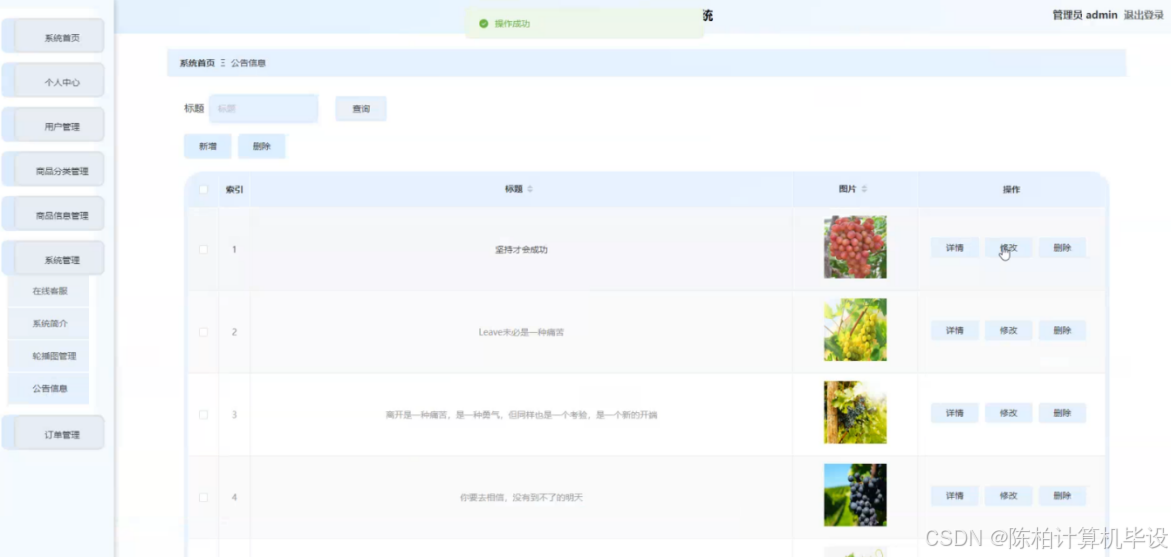
Task: Open 用户管理 menu item
Action: pyautogui.click(x=53, y=125)
